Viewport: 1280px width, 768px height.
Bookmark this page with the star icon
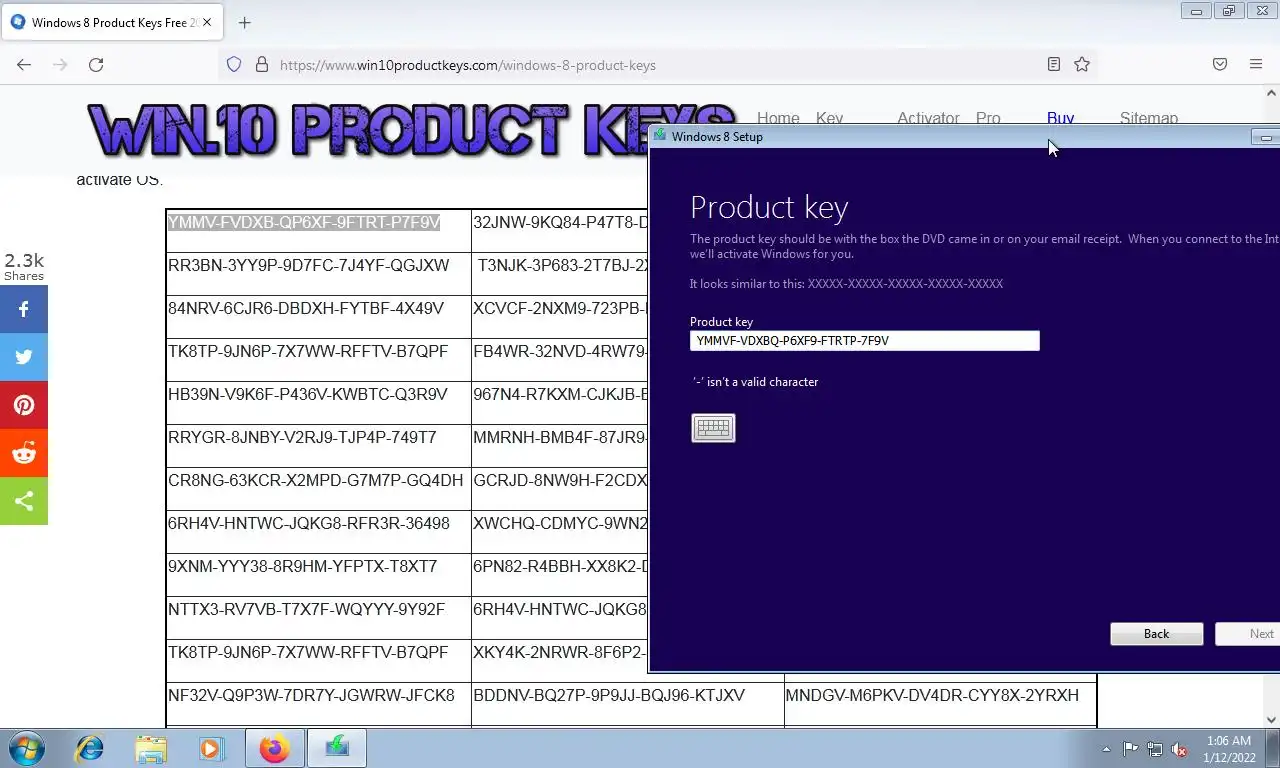point(1082,64)
